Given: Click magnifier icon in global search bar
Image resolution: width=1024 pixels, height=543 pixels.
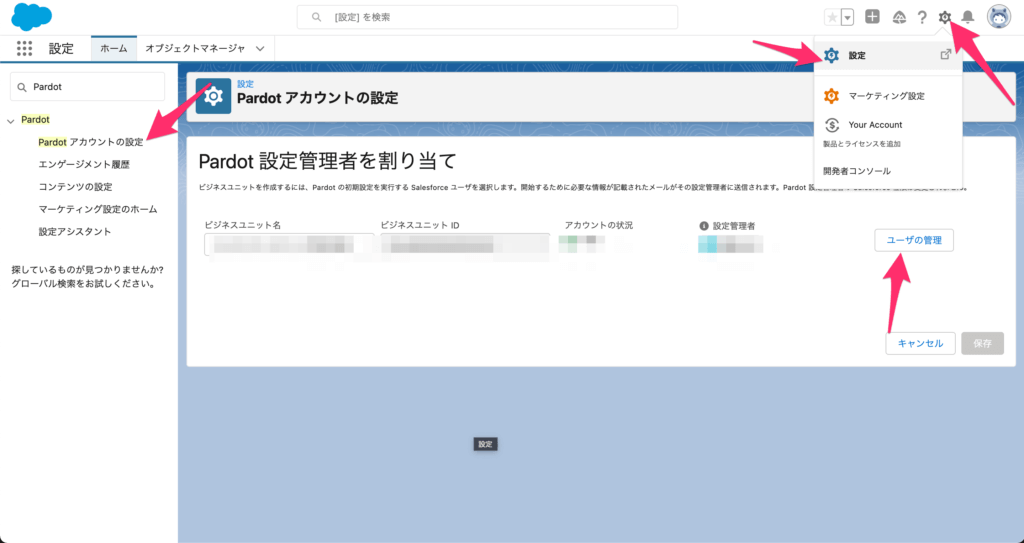Looking at the screenshot, I should pyautogui.click(x=317, y=18).
